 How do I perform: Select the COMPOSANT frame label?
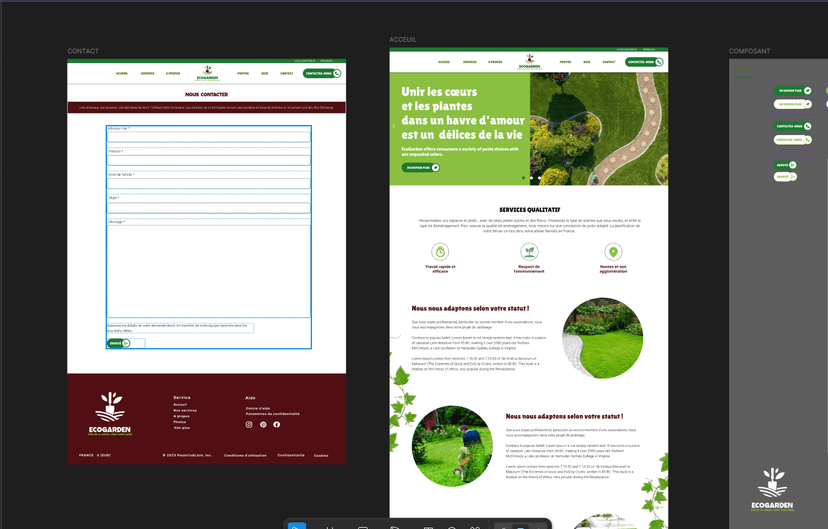(x=749, y=51)
